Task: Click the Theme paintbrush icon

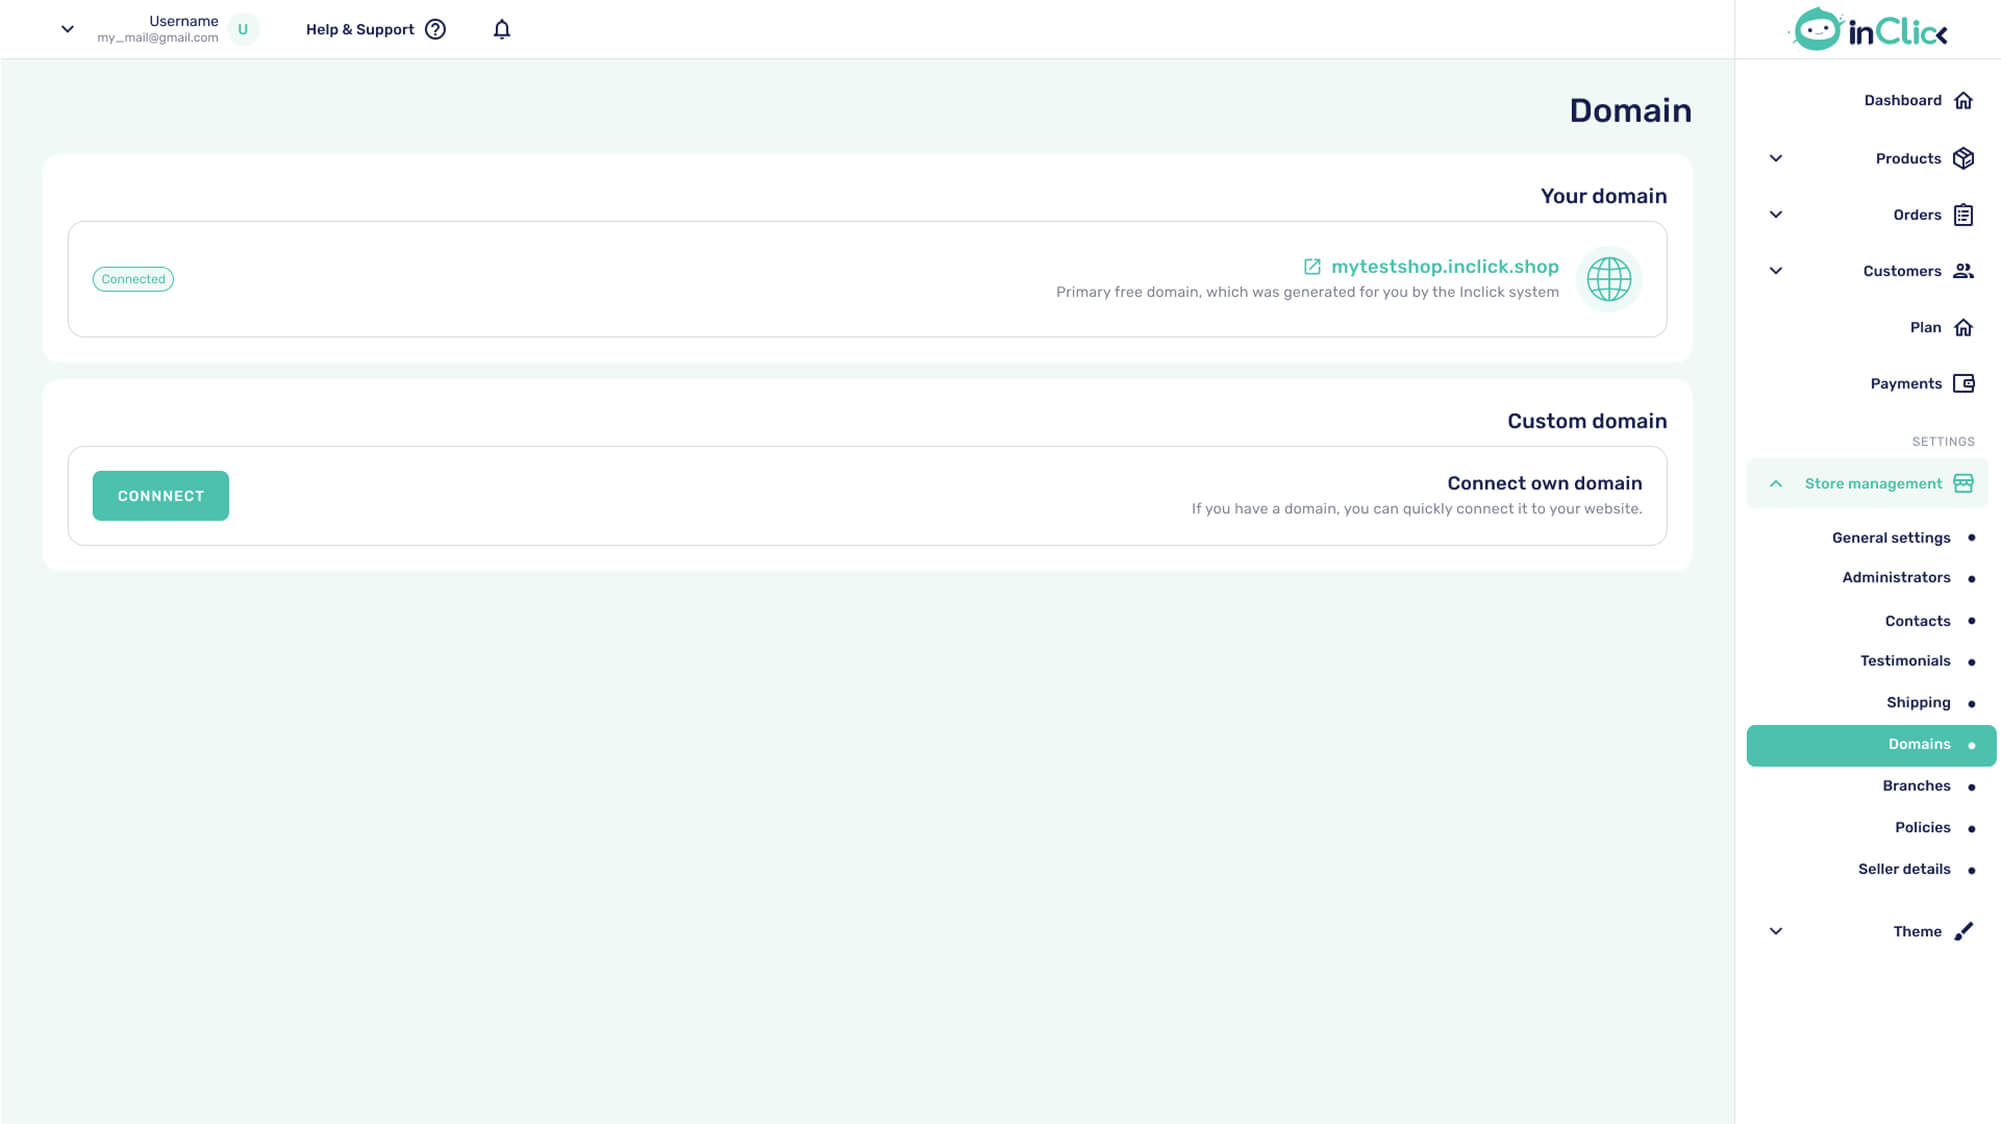Action: (x=1963, y=931)
